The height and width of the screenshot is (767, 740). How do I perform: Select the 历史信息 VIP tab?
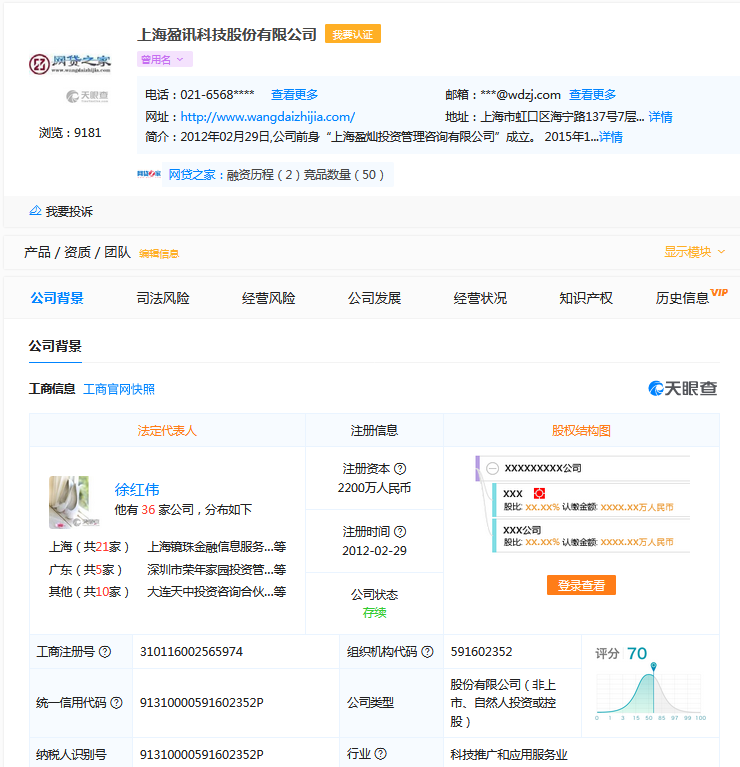[x=692, y=296]
